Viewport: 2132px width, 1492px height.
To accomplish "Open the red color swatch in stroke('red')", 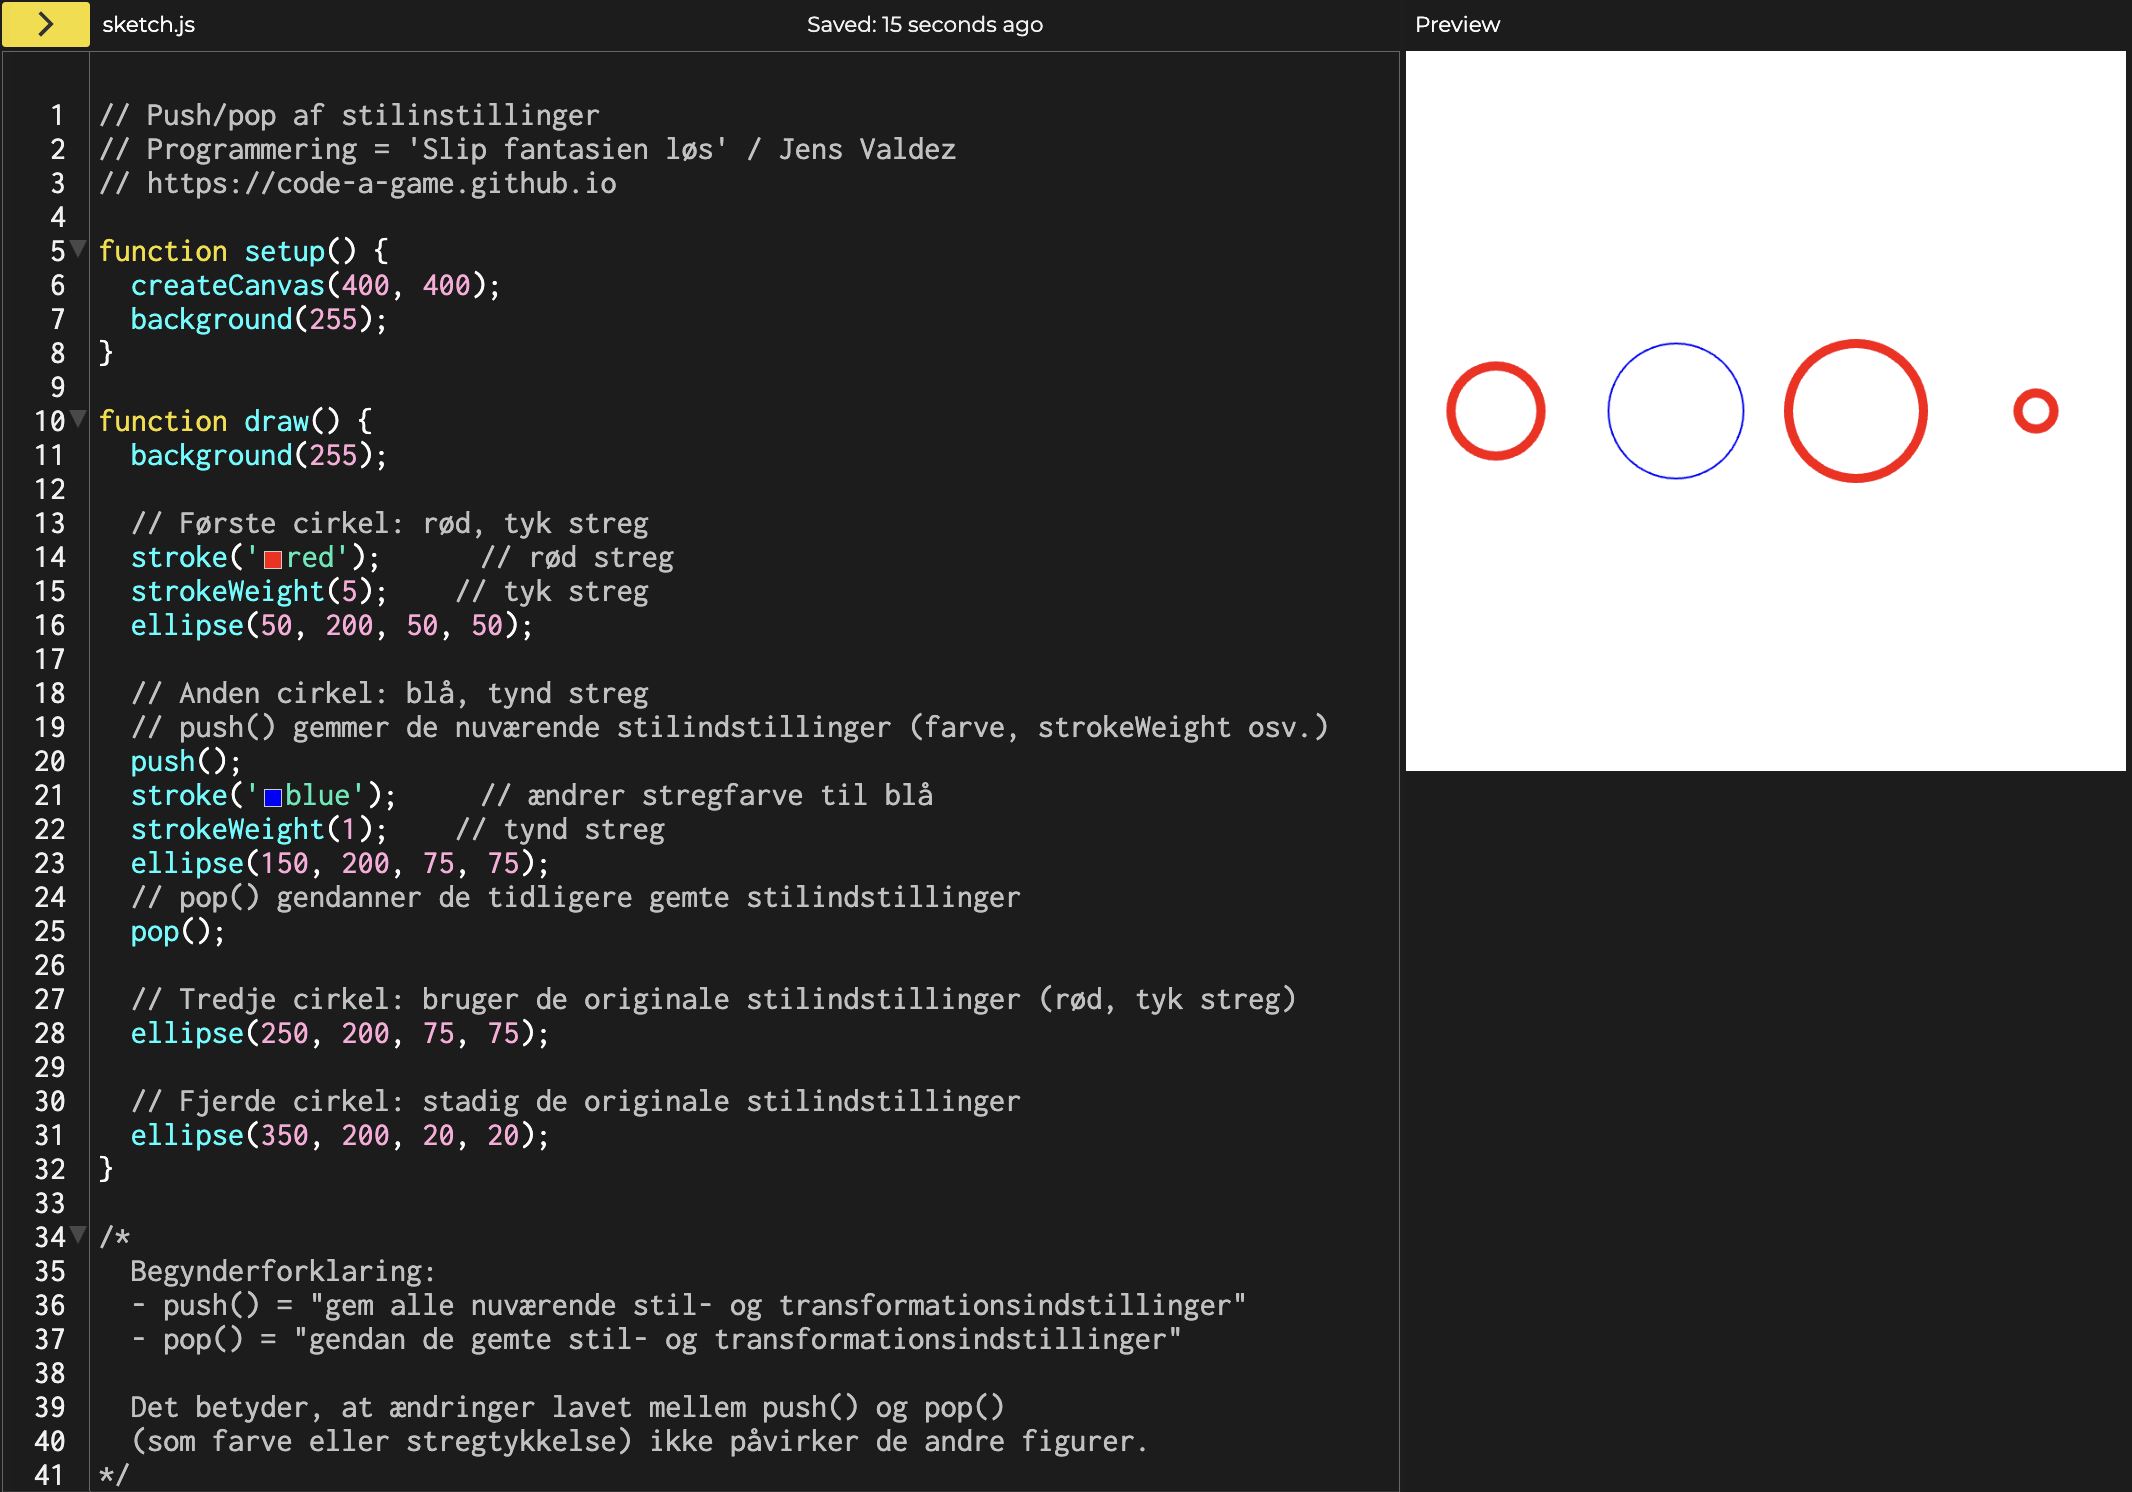I will [x=272, y=559].
